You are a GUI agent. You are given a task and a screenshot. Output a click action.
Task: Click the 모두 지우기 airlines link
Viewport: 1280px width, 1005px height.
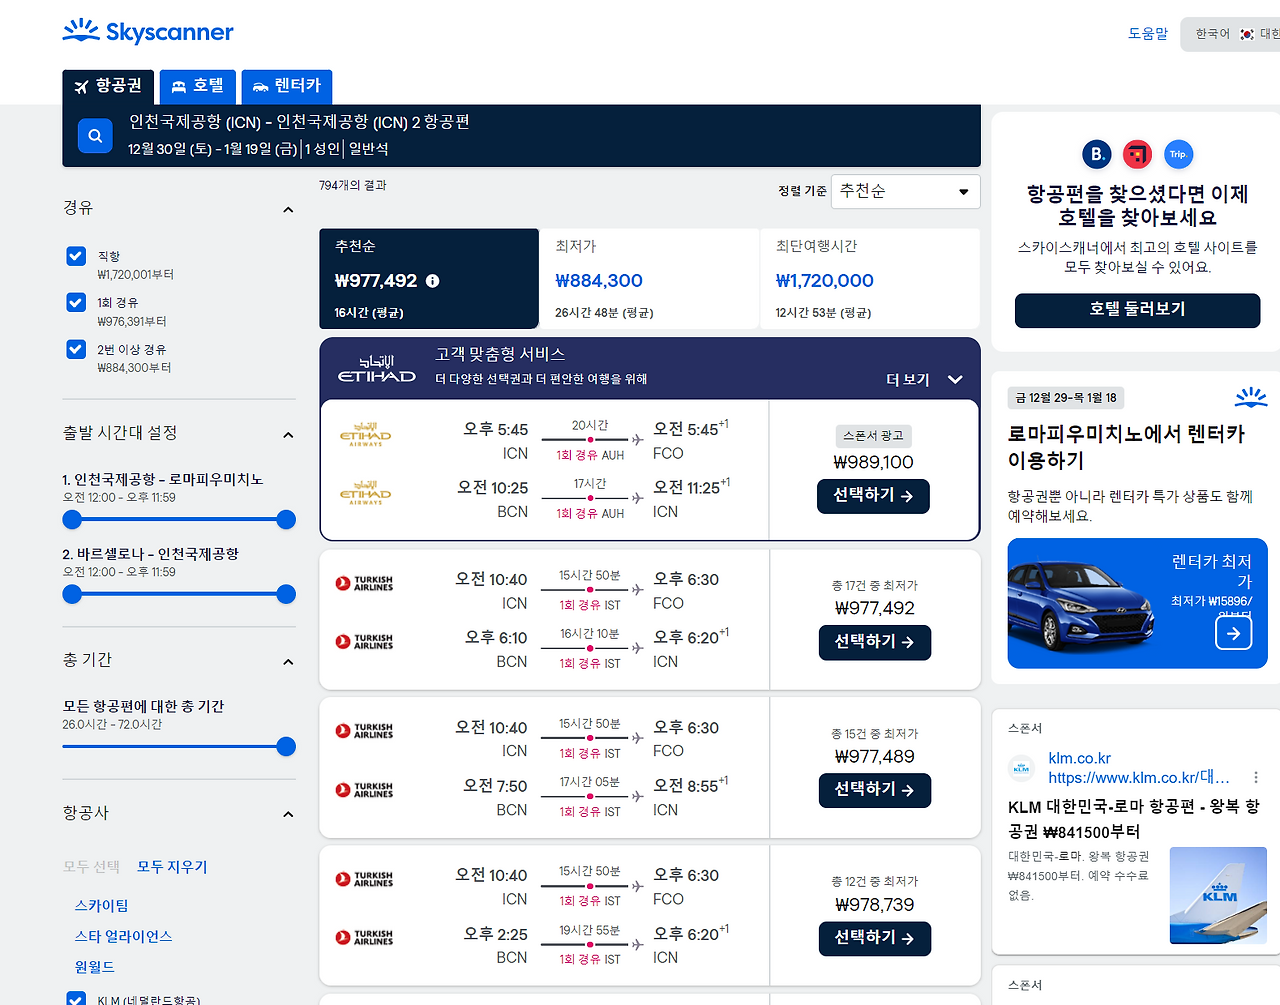click(172, 867)
